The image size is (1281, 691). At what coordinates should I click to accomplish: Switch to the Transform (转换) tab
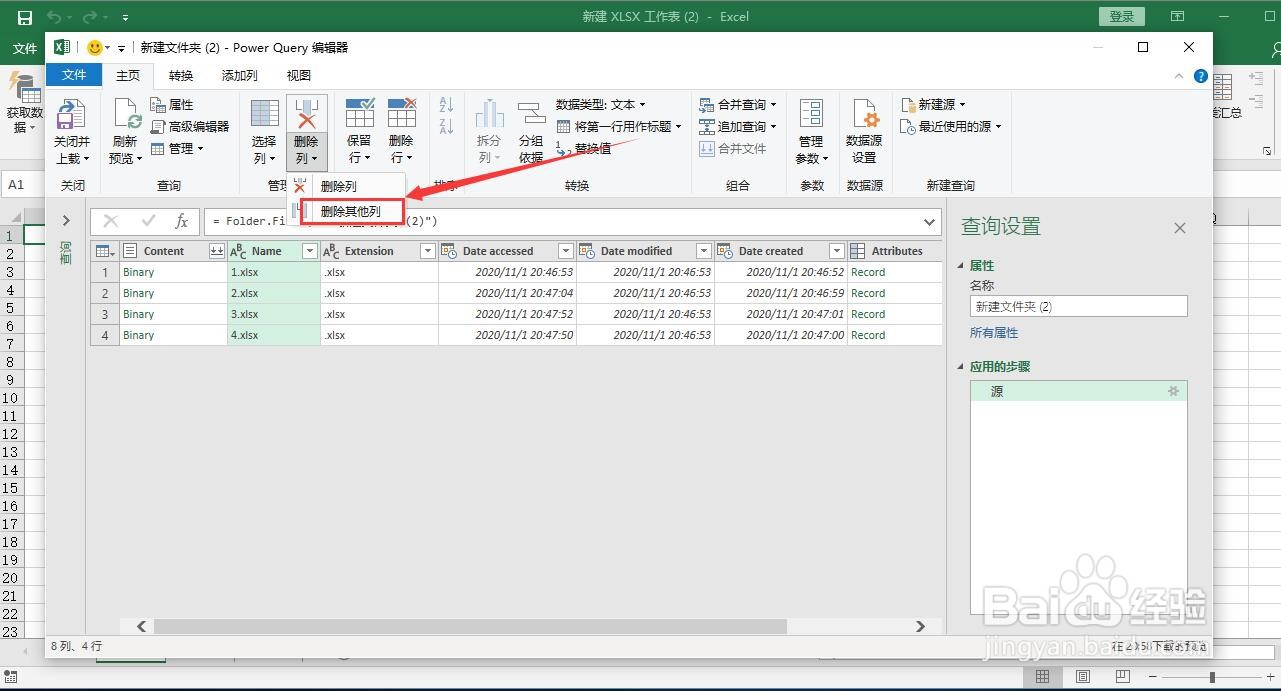click(181, 75)
